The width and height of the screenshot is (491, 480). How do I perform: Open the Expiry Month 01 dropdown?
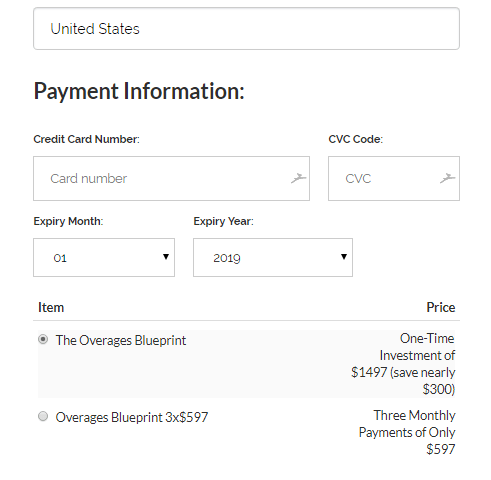click(x=104, y=257)
